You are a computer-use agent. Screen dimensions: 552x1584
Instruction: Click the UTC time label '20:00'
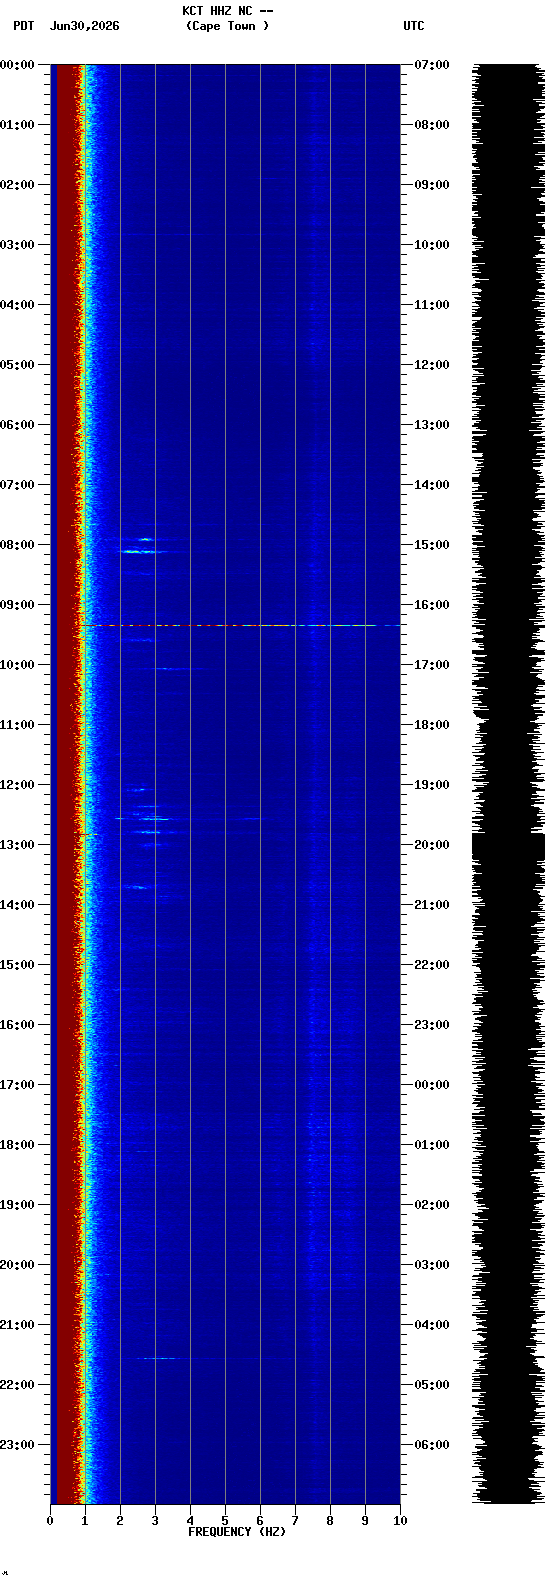click(432, 845)
